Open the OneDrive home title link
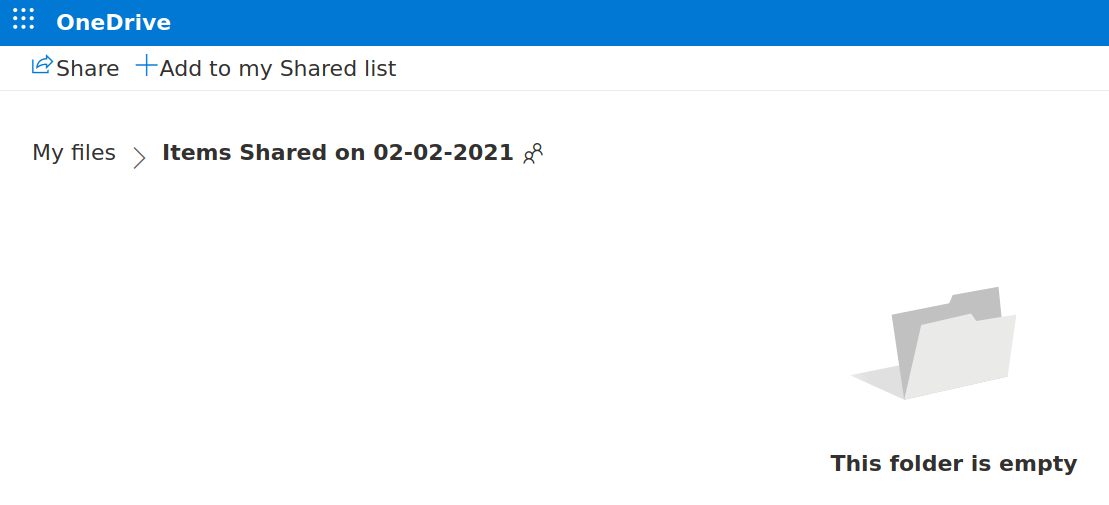Image resolution: width=1109 pixels, height=505 pixels. (x=113, y=23)
